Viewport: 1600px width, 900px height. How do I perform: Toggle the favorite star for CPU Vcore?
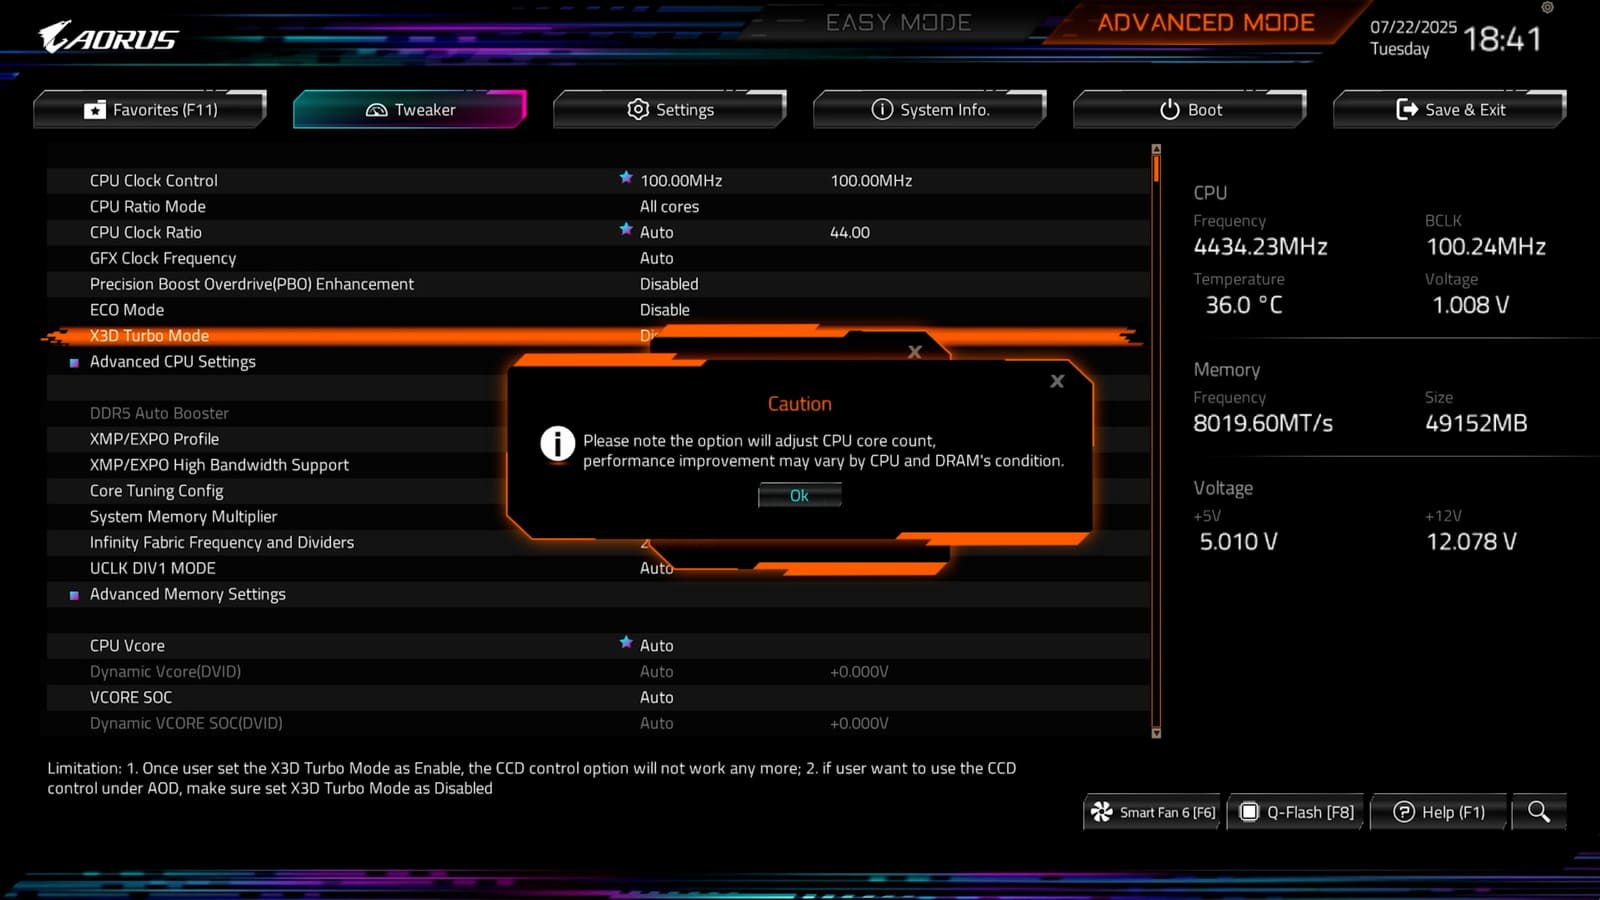[x=626, y=642]
